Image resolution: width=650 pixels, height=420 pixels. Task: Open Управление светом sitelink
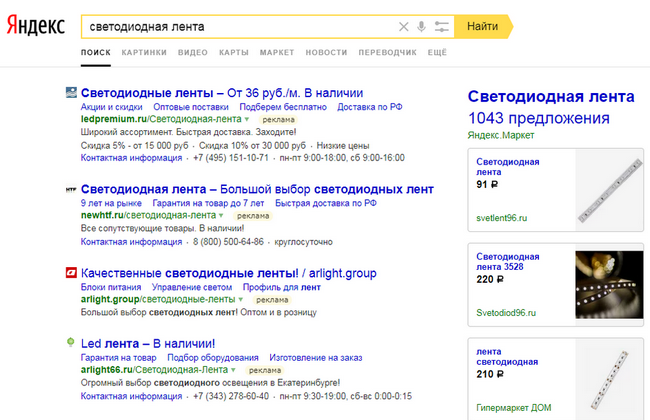click(192, 287)
